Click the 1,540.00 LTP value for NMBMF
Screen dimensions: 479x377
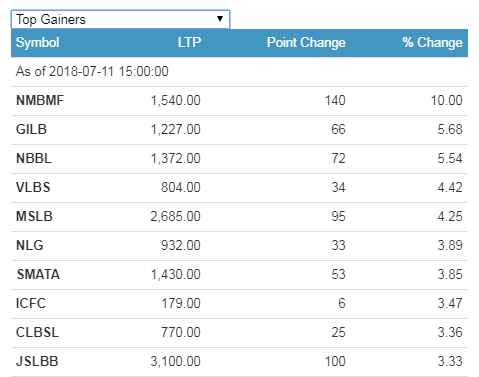176,100
